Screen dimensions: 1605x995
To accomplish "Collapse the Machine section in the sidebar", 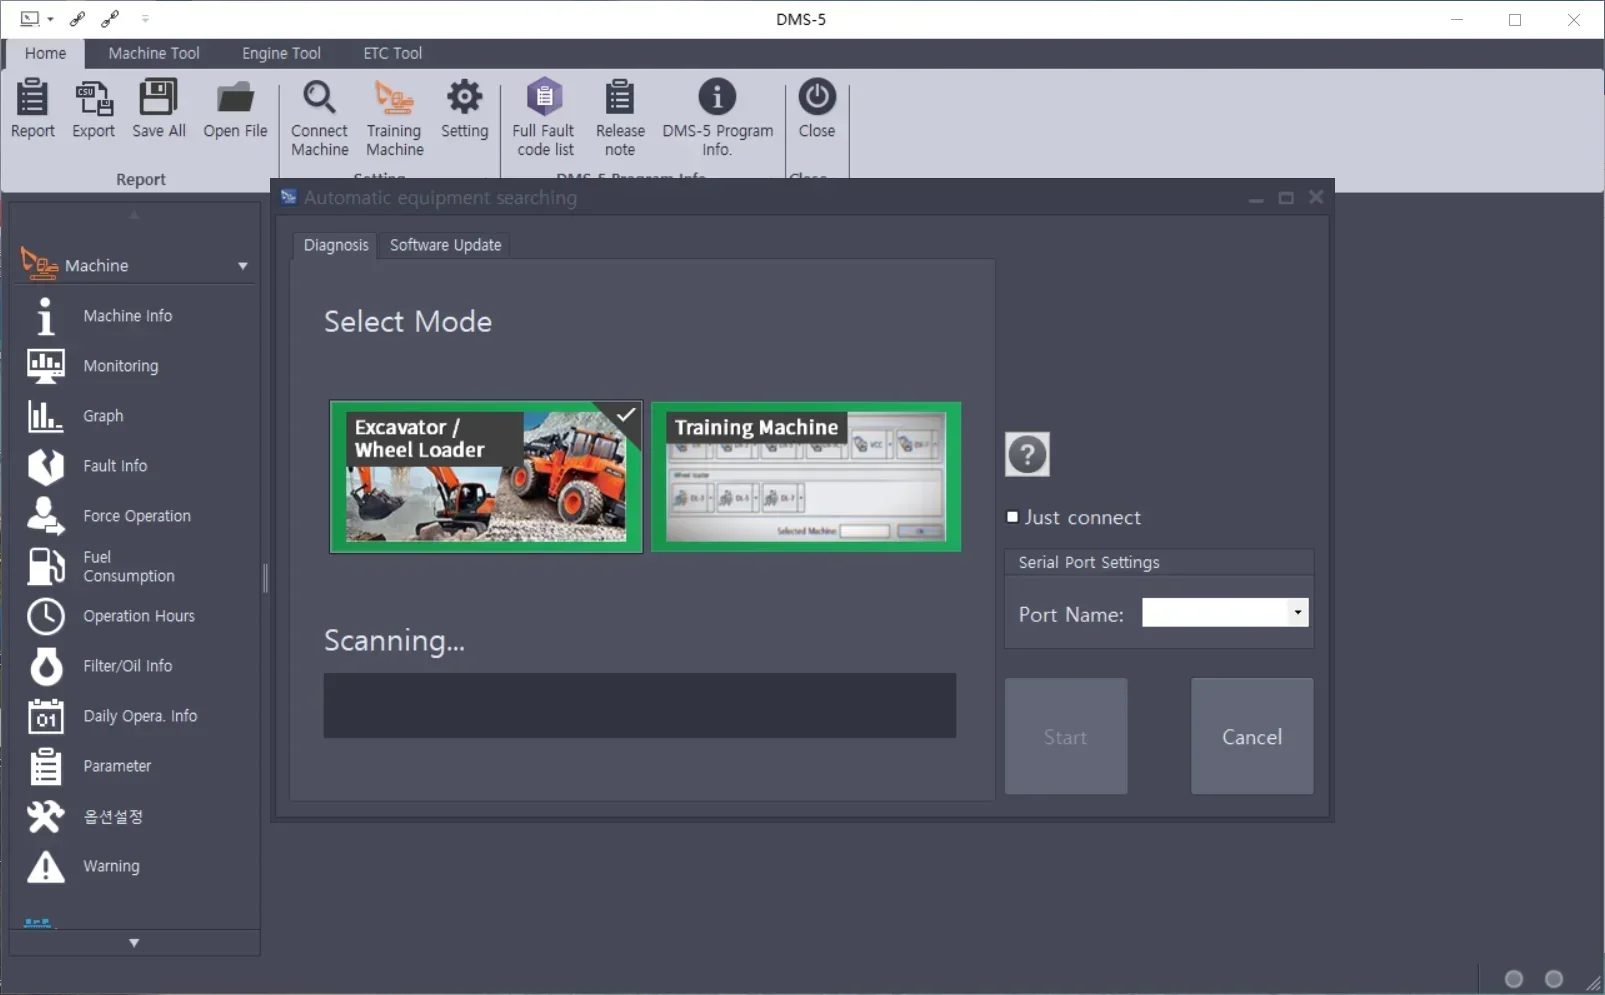I will pos(242,266).
